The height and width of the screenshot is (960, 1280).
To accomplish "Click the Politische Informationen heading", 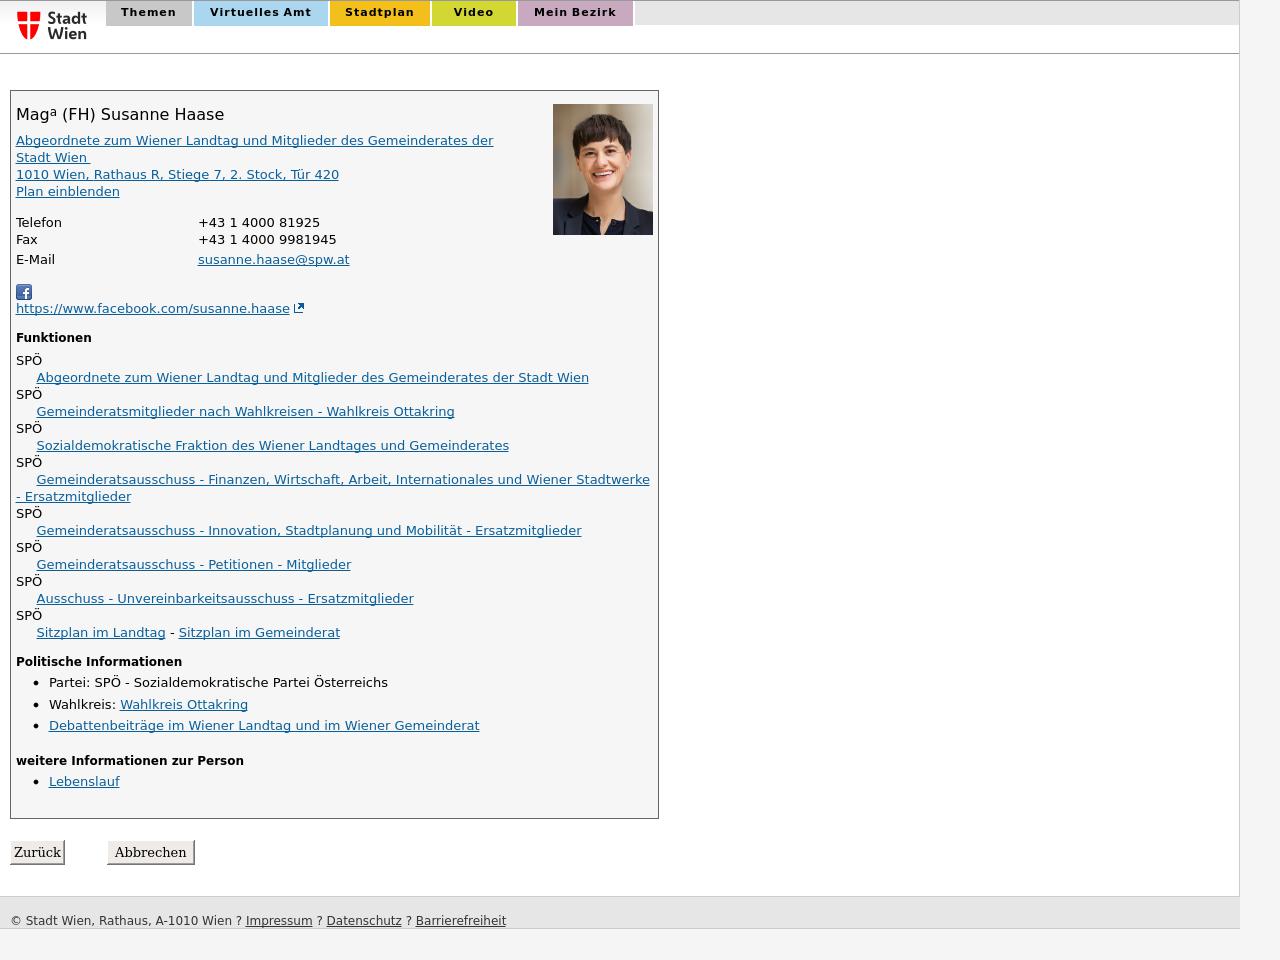I will [99, 661].
